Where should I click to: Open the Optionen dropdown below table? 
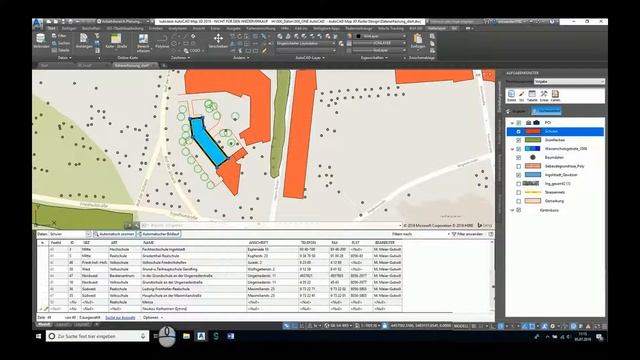click(153, 318)
